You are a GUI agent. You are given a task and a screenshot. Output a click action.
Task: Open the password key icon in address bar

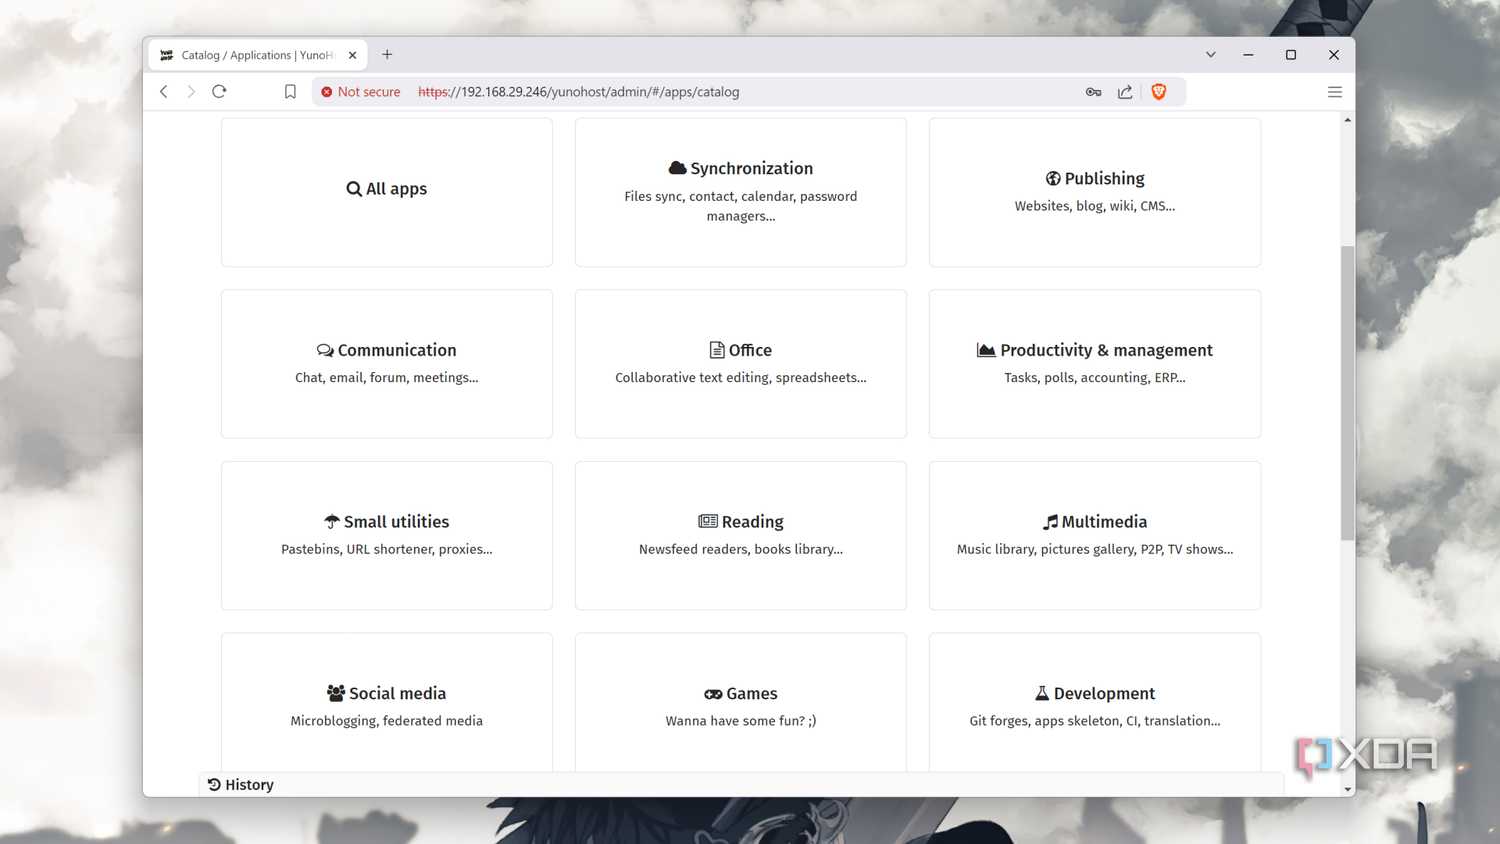(1094, 92)
